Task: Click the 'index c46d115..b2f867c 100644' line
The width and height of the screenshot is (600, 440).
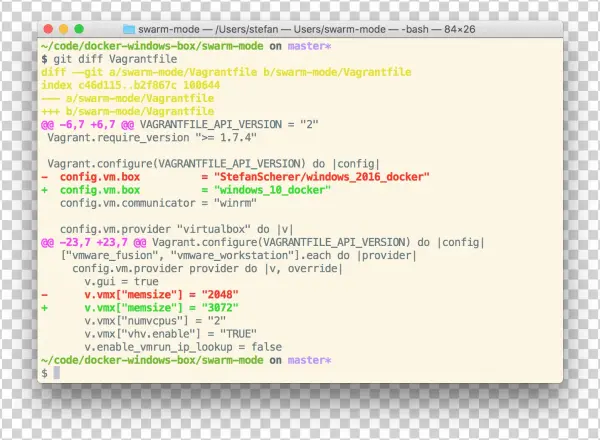Action: click(x=130, y=85)
